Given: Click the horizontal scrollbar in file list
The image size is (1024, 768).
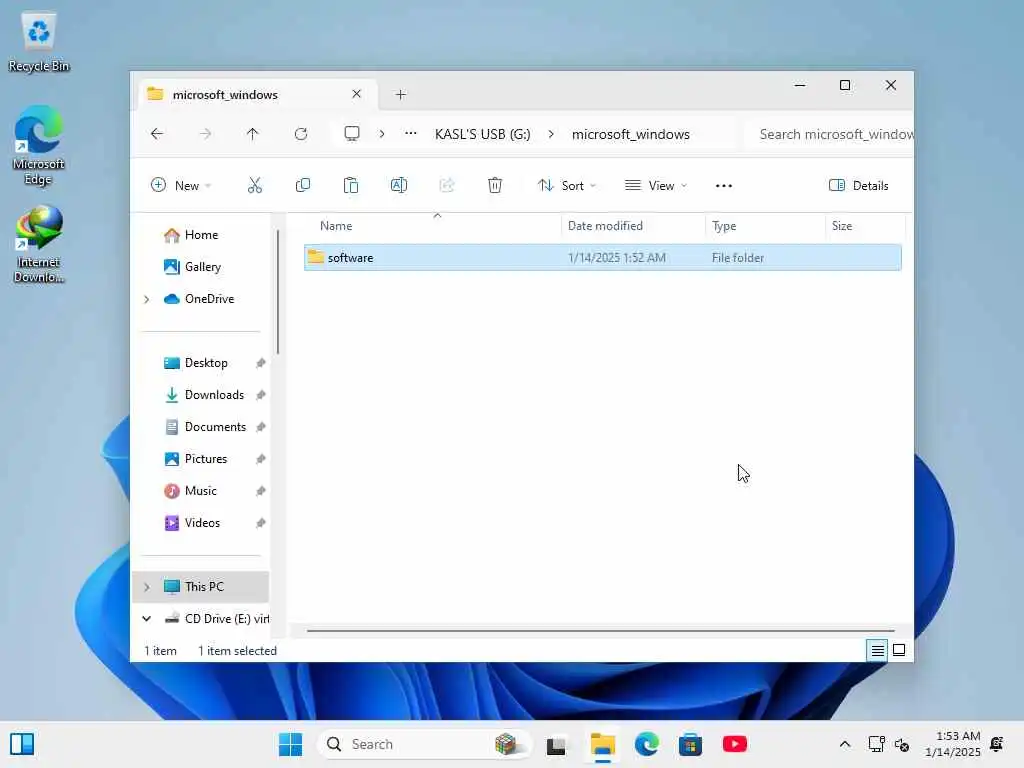Looking at the screenshot, I should tap(600, 631).
